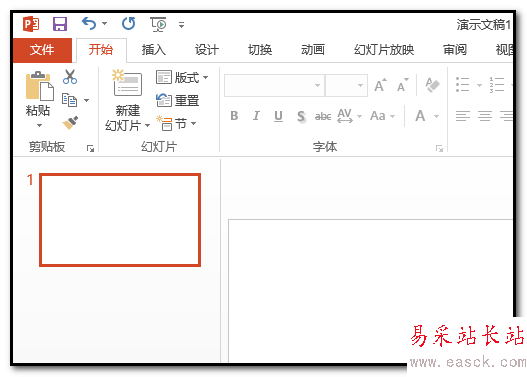
Task: Click the bullets list icon
Action: pyautogui.click(x=462, y=84)
